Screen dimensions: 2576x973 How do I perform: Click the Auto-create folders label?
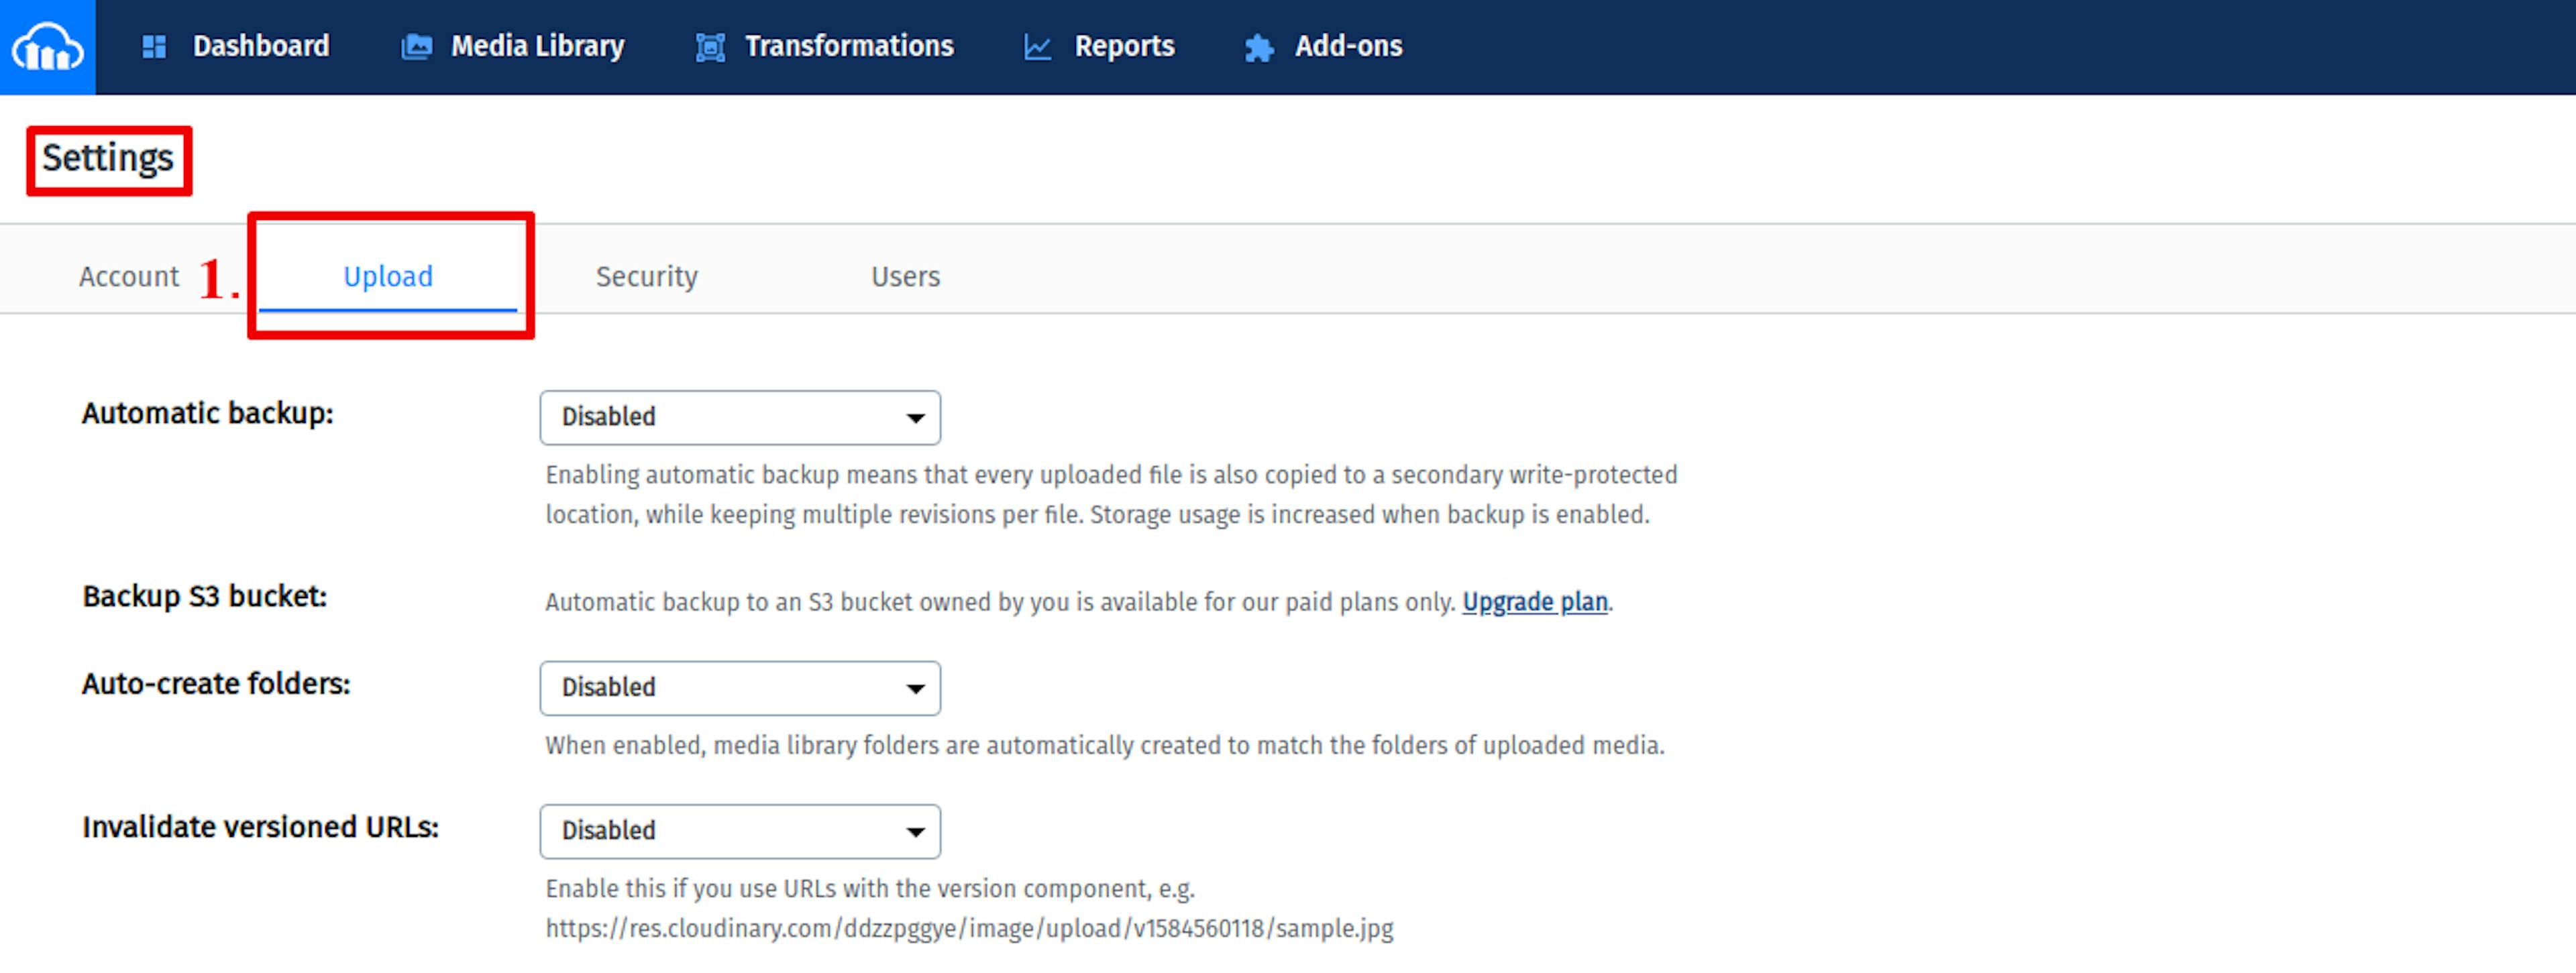[216, 684]
